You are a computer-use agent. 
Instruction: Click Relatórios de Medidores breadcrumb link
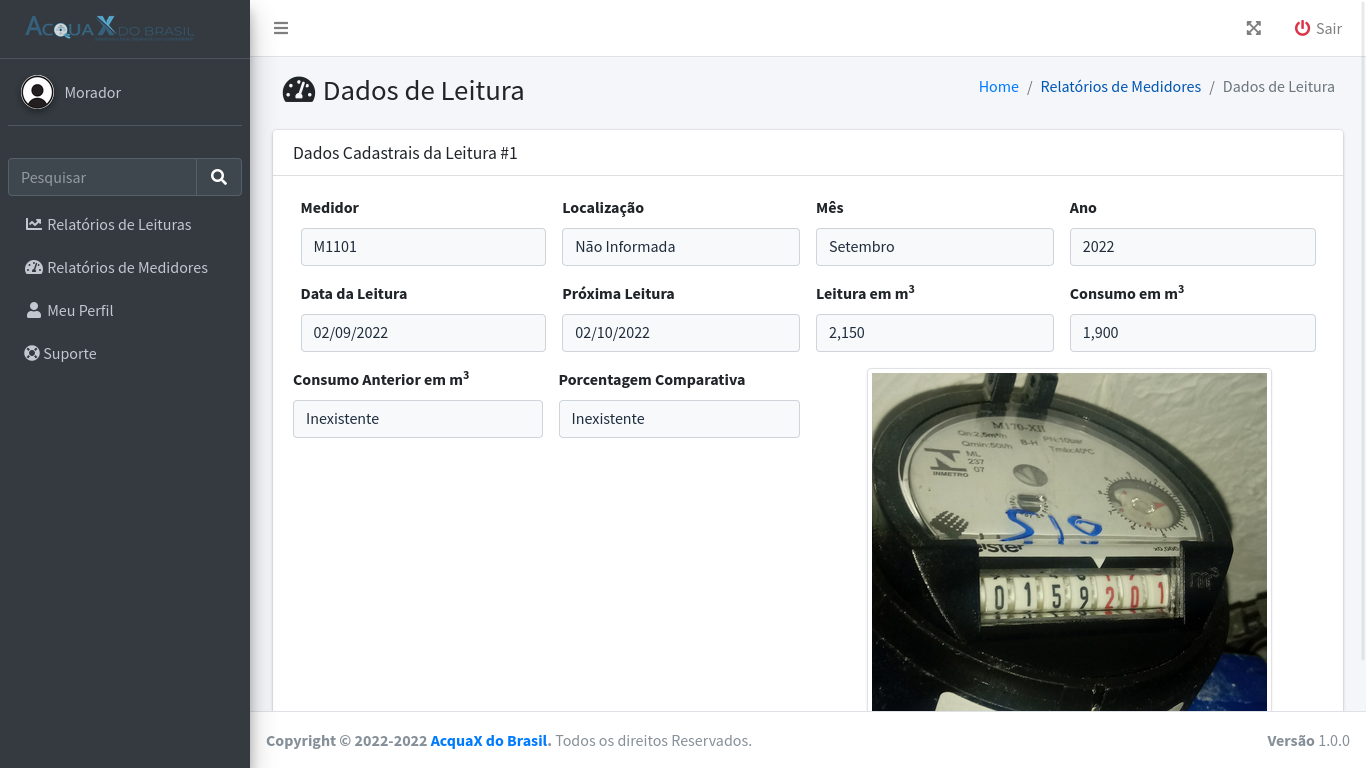1120,86
